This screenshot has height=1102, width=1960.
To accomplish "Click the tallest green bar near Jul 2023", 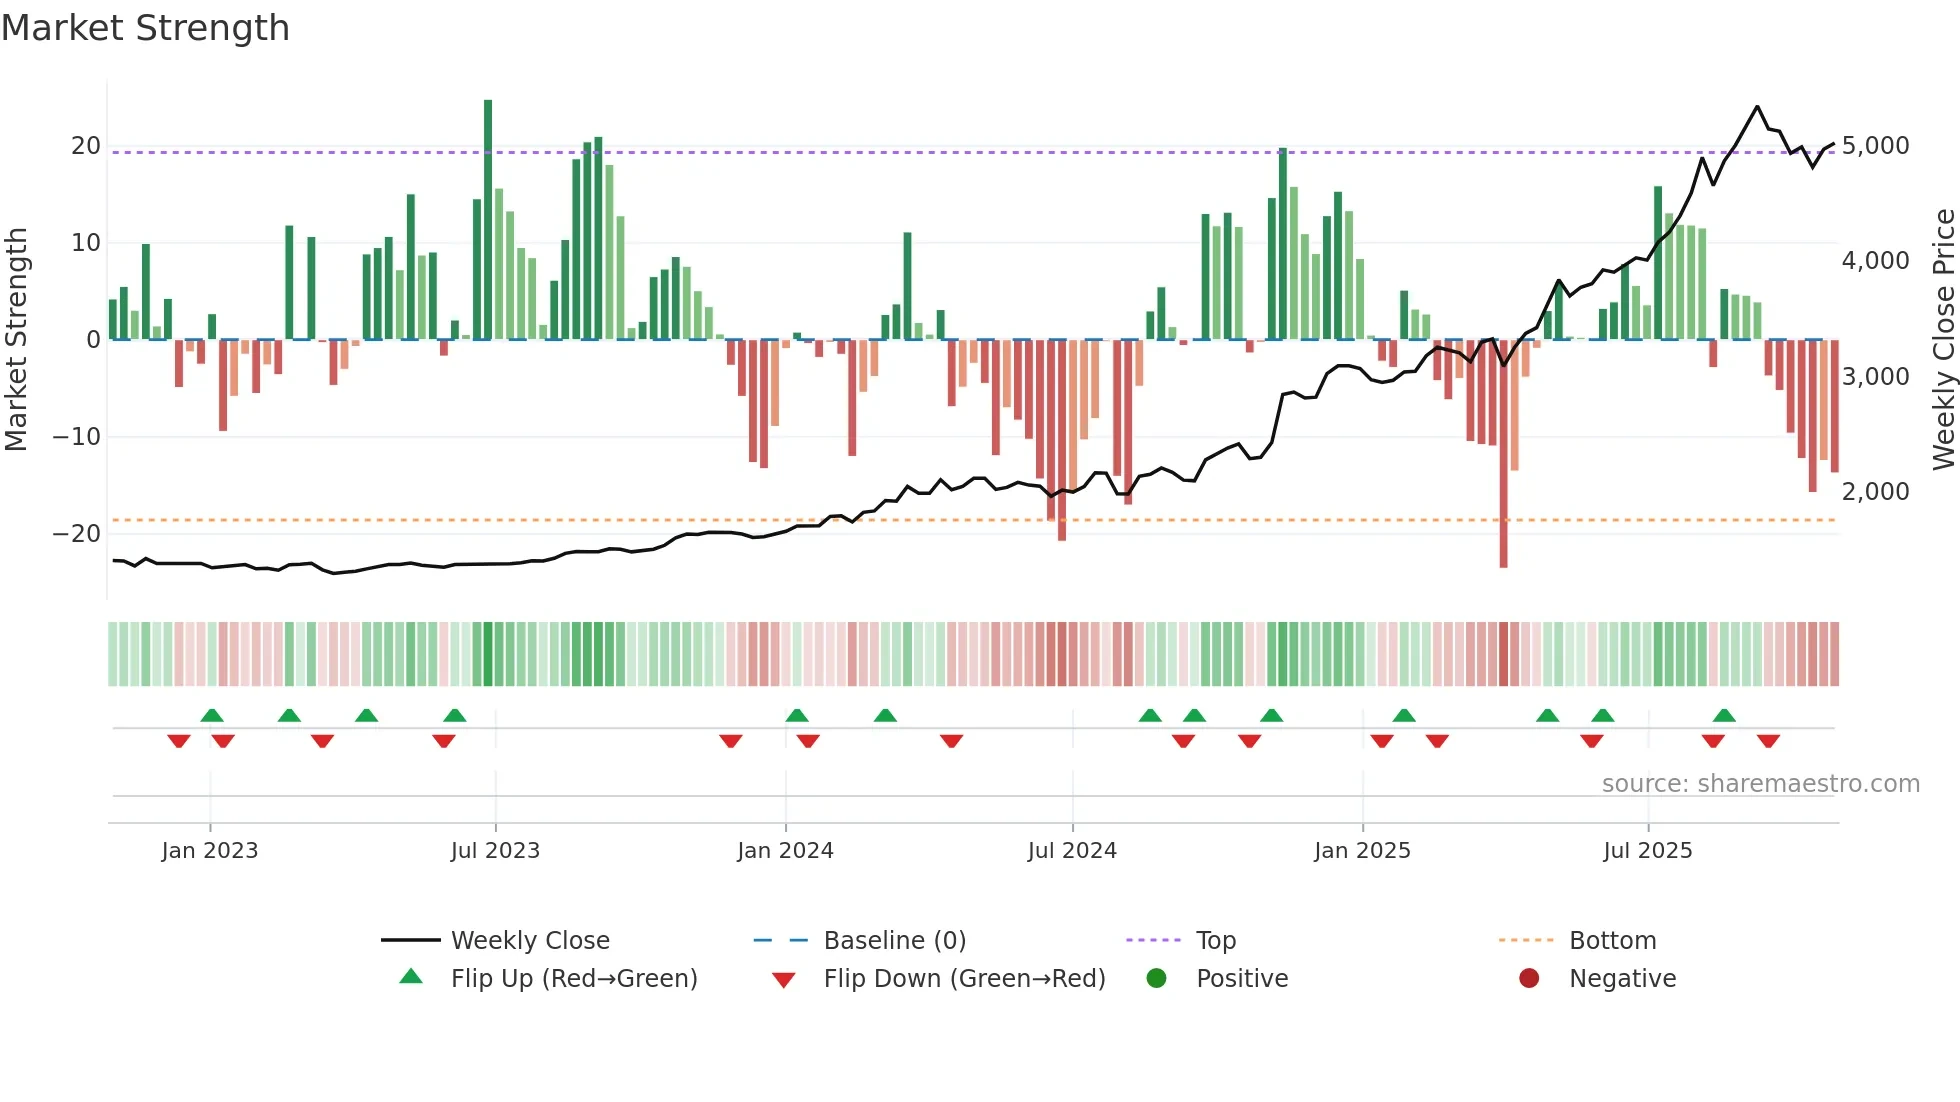I will pyautogui.click(x=488, y=220).
